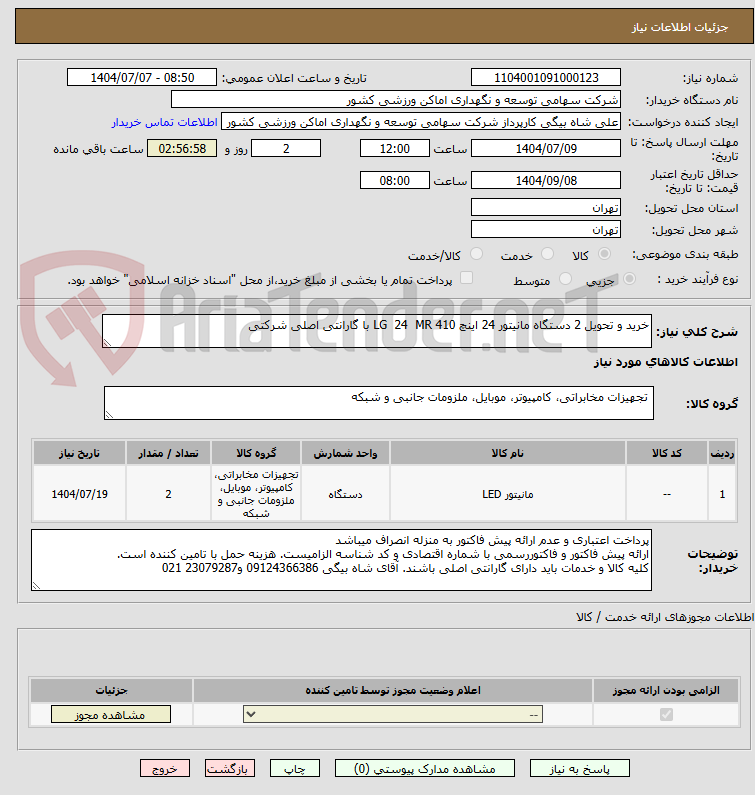Screen dimensions: 755x795
Task: Click the ردیف column header
Action: pos(722,453)
